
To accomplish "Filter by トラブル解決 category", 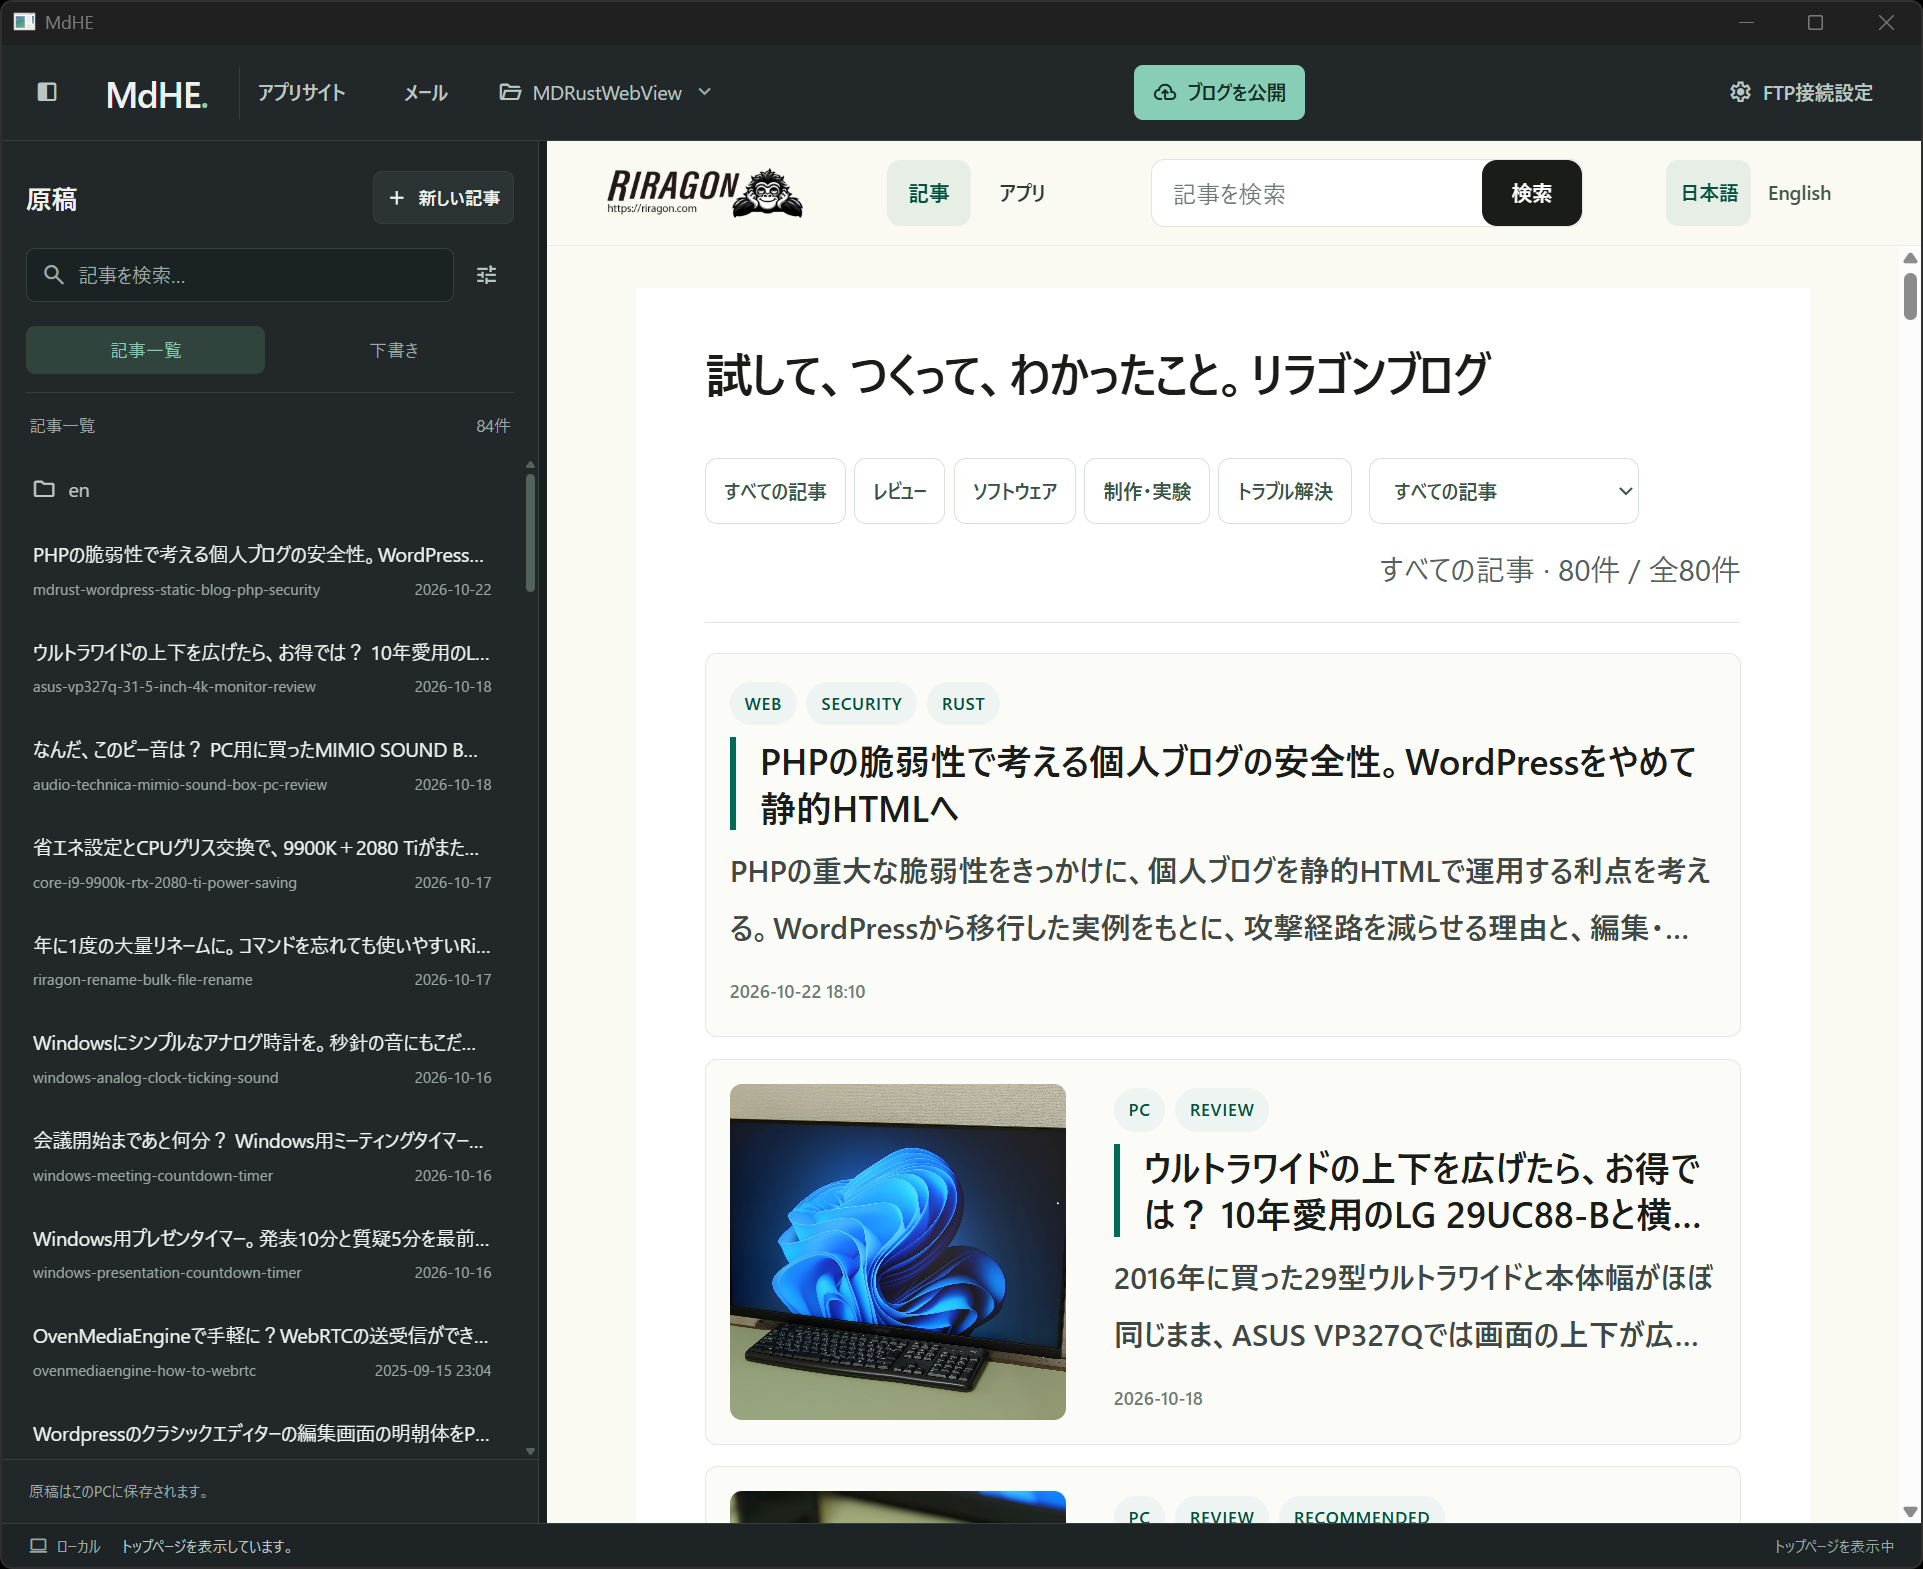I will 1285,491.
